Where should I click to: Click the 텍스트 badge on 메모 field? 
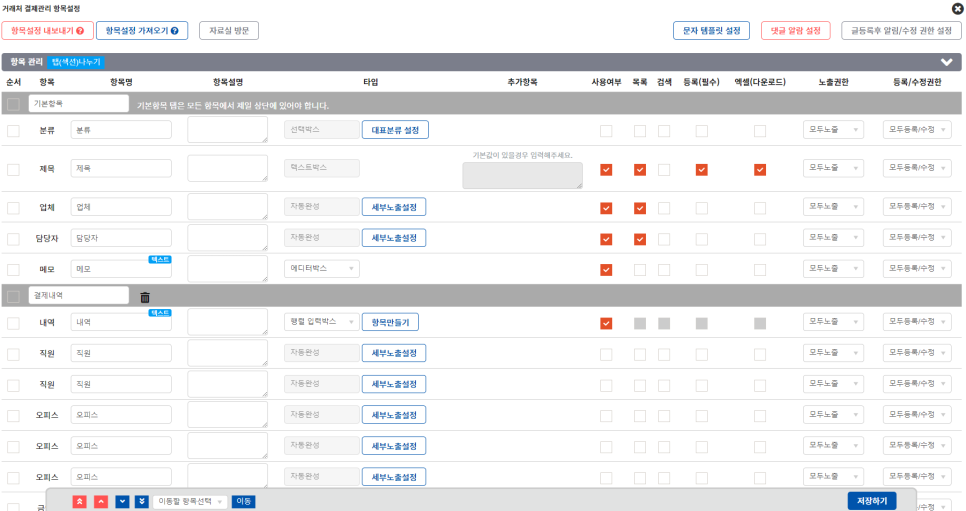(160, 259)
